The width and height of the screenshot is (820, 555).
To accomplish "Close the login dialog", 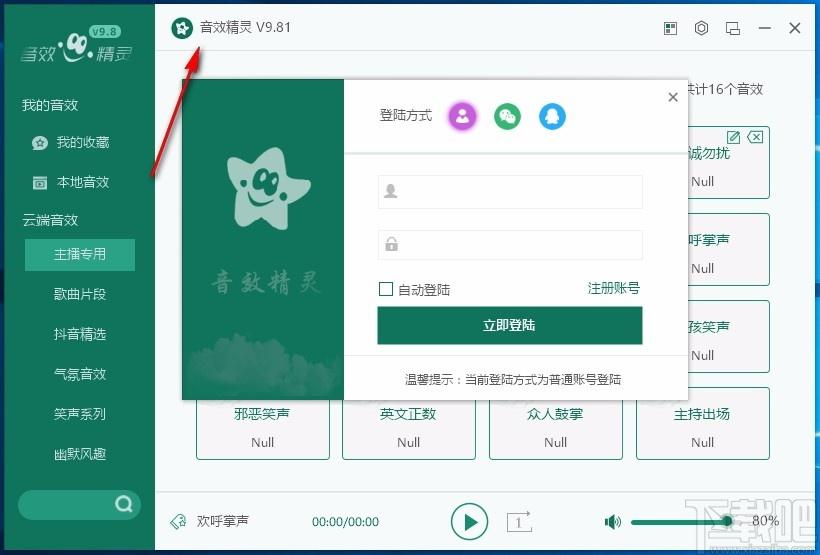I will click(673, 97).
